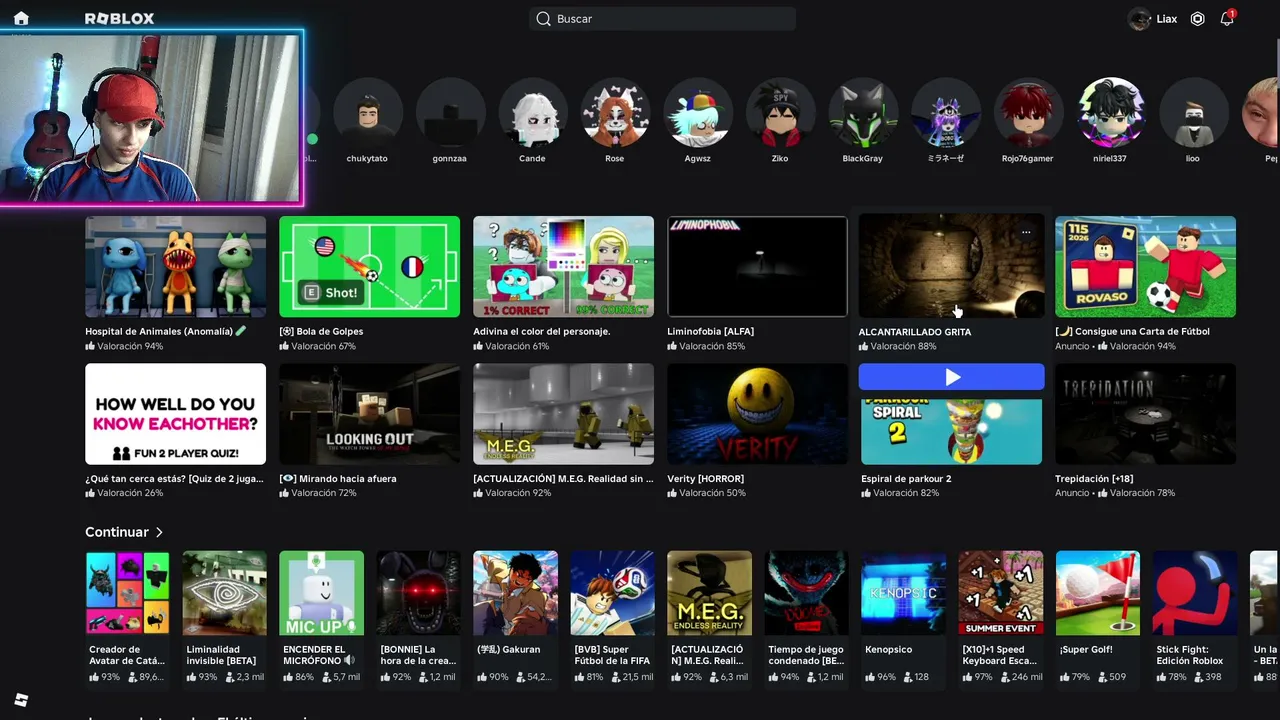Click the Roblox icon in bottom-left corner
Viewport: 1280px width, 720px height.
coord(21,700)
